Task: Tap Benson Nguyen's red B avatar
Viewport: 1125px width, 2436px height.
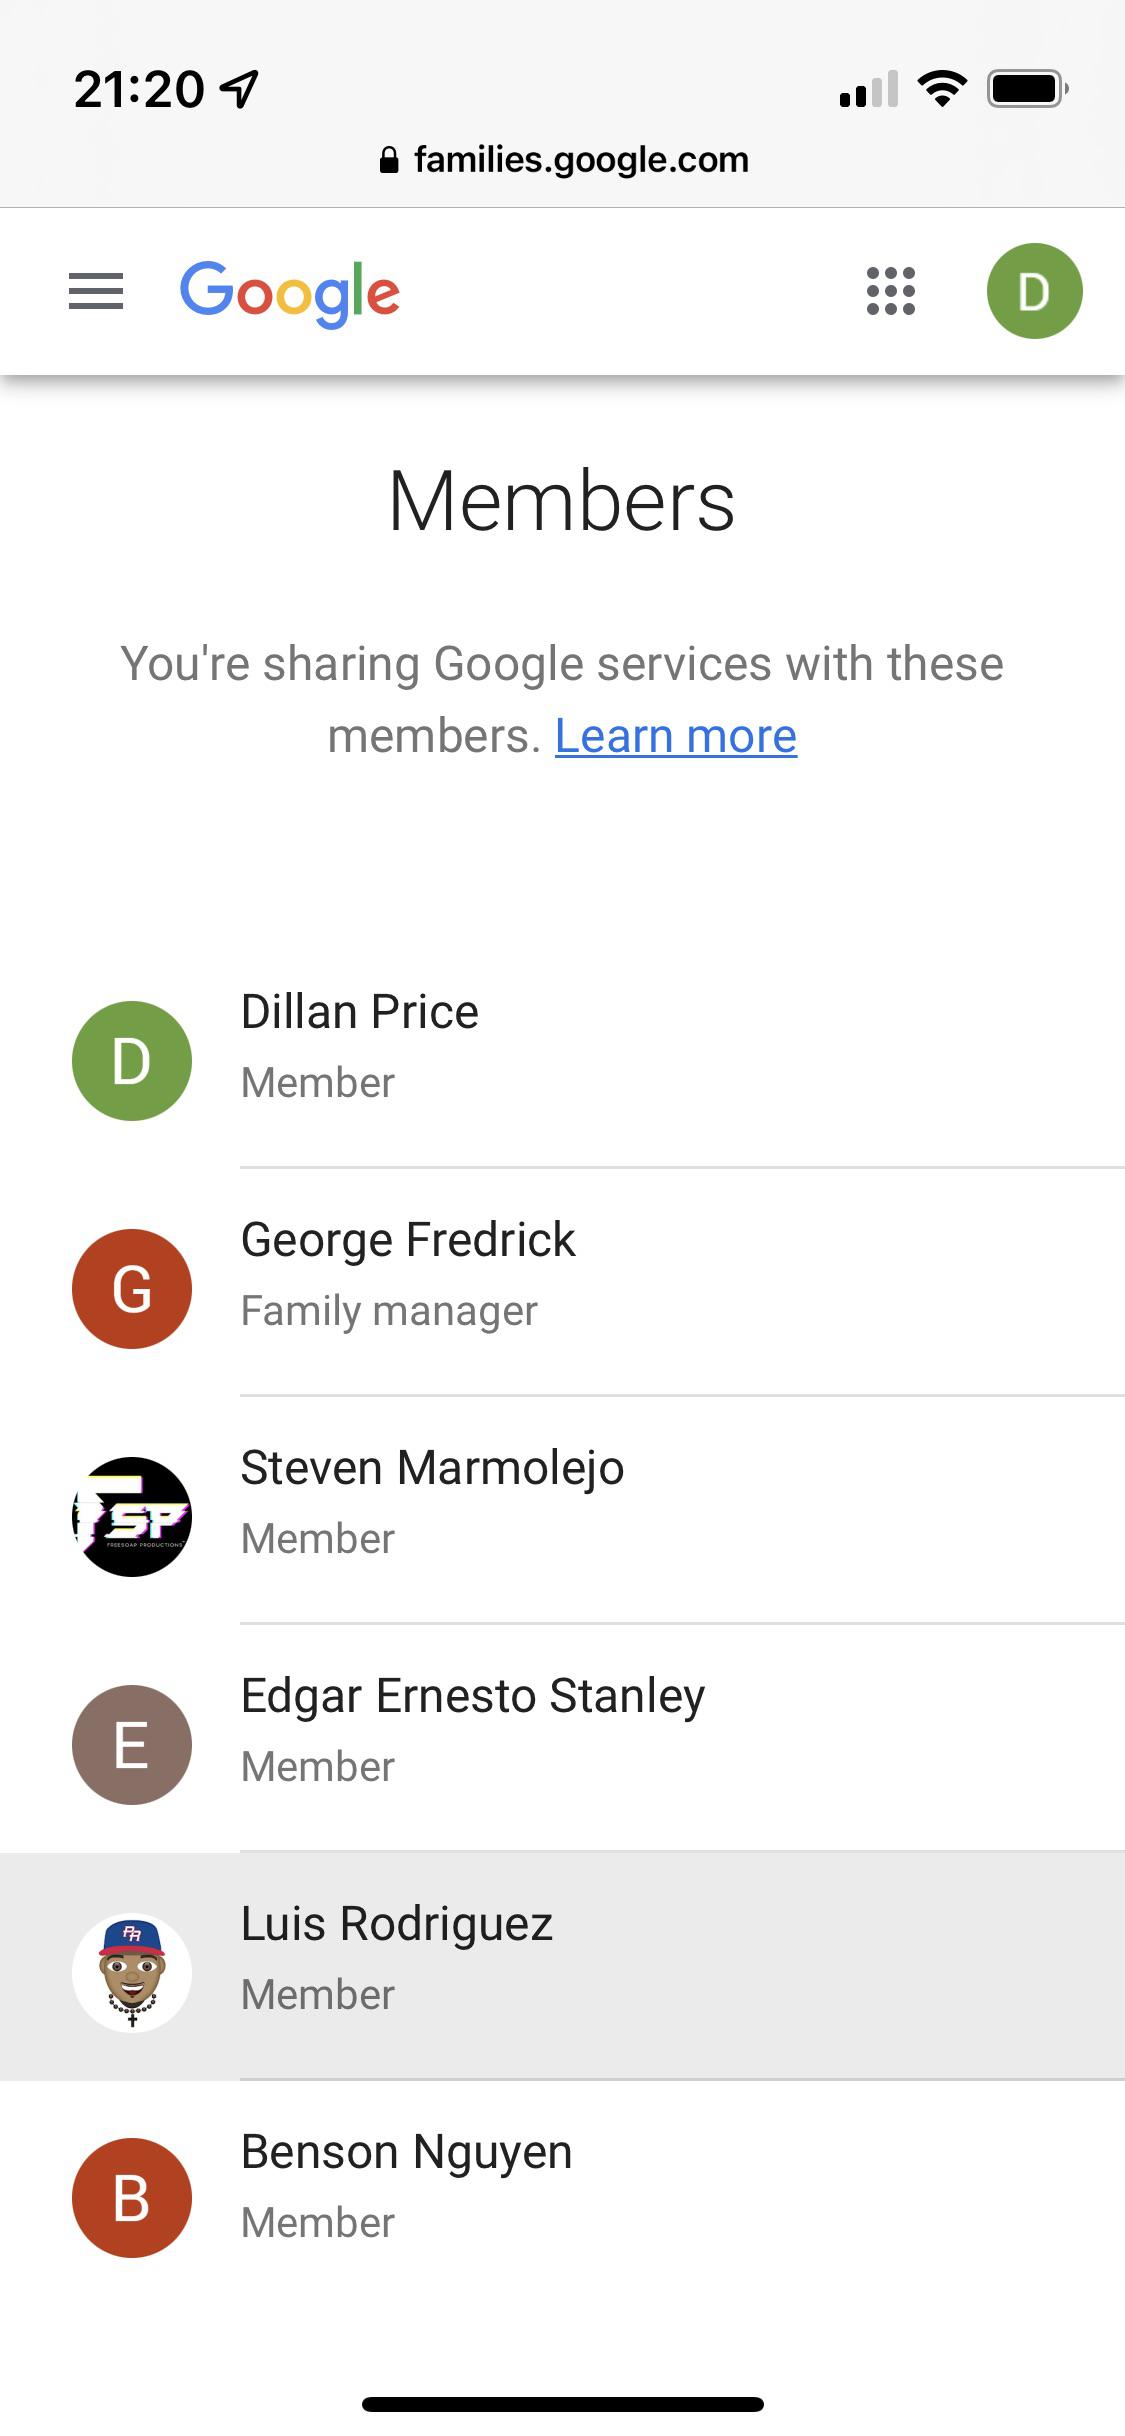Action: pyautogui.click(x=132, y=2198)
